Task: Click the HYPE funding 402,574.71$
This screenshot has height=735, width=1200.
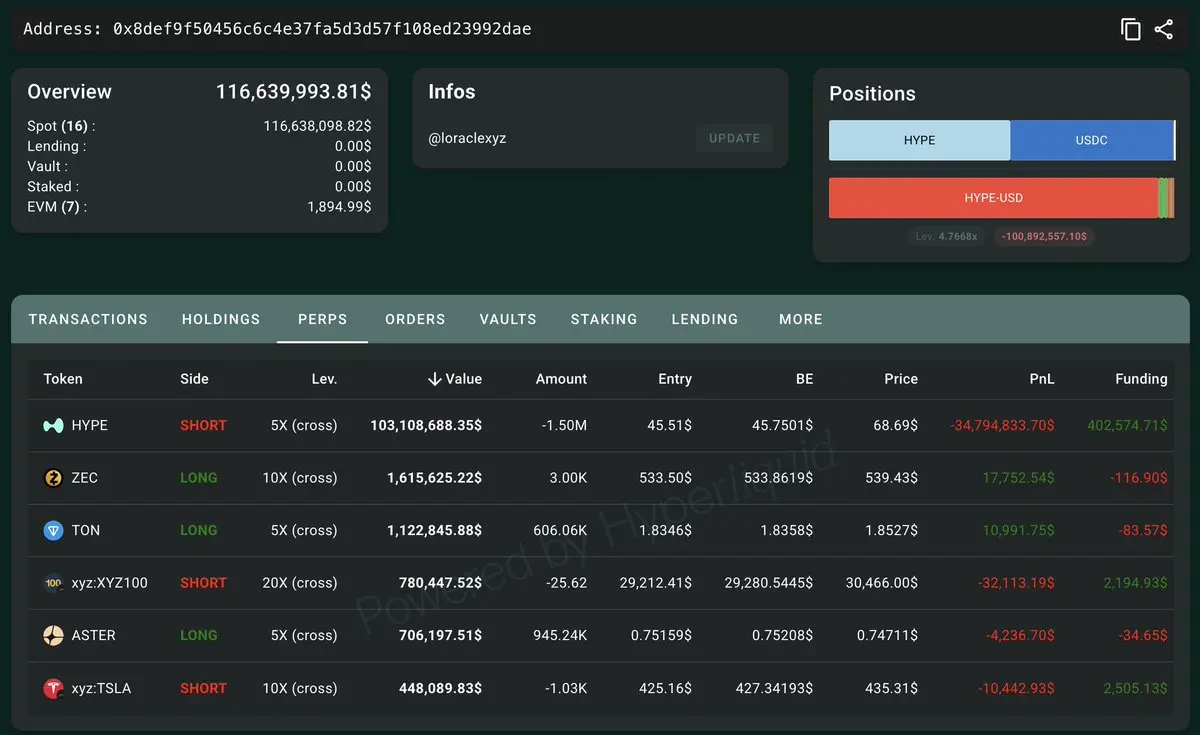Action: tap(1127, 425)
